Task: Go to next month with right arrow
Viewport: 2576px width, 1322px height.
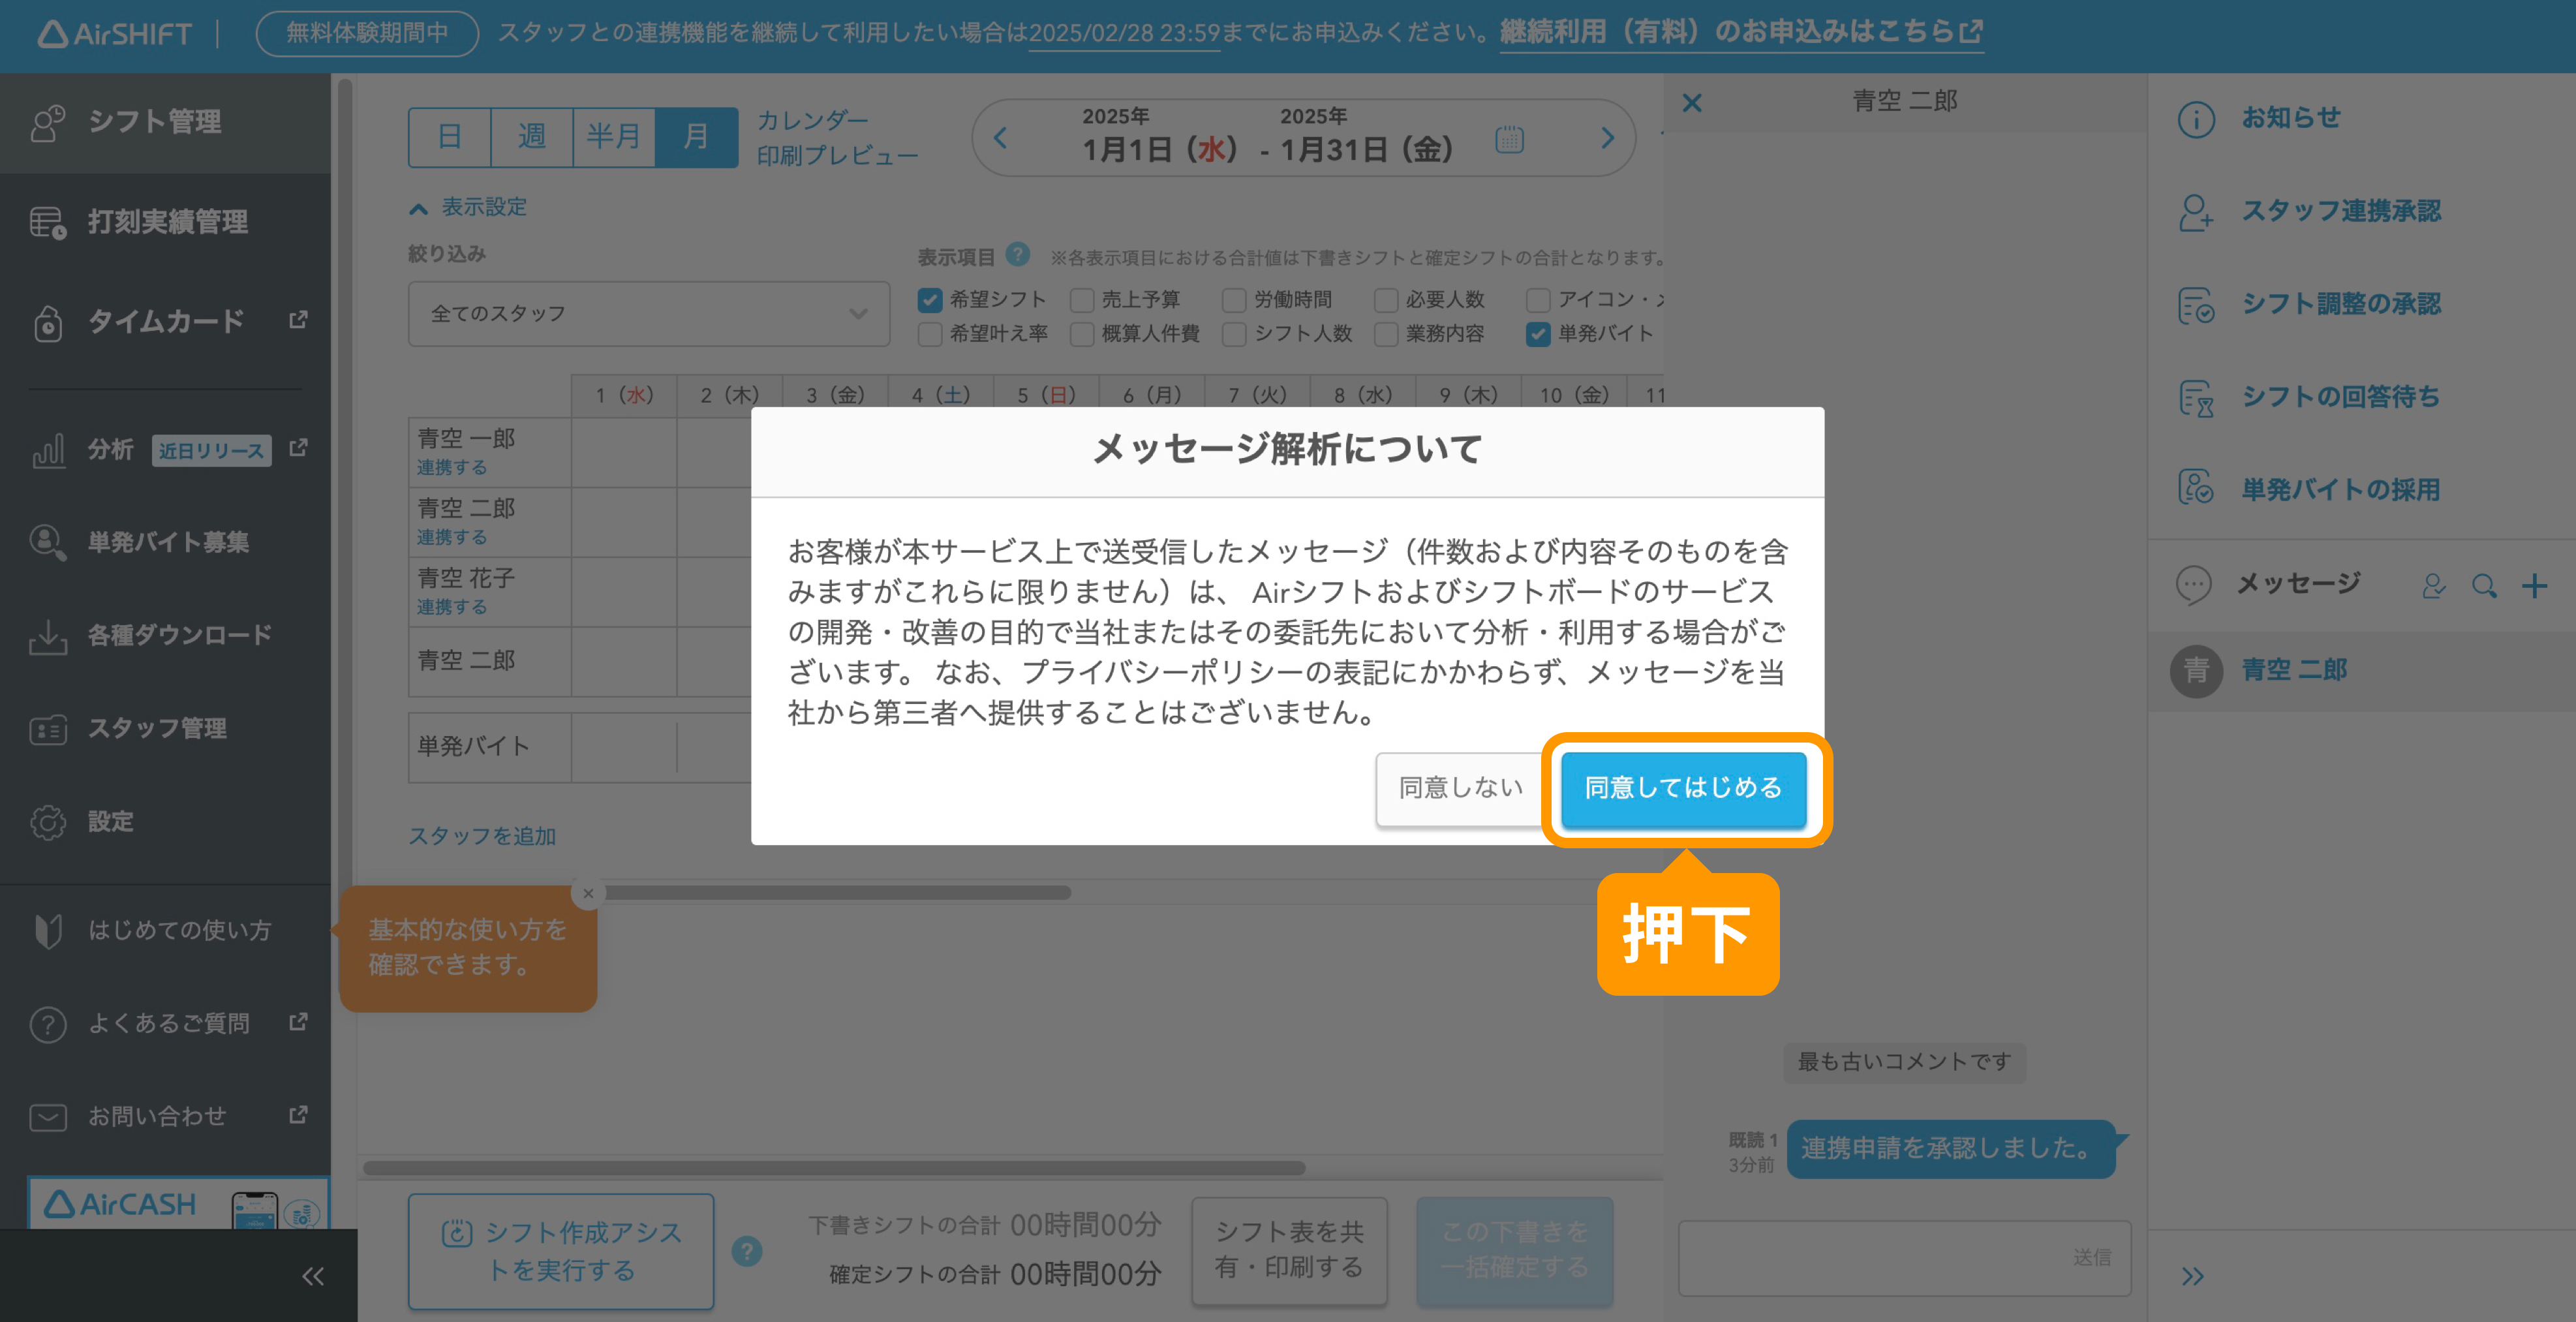Action: [1608, 138]
